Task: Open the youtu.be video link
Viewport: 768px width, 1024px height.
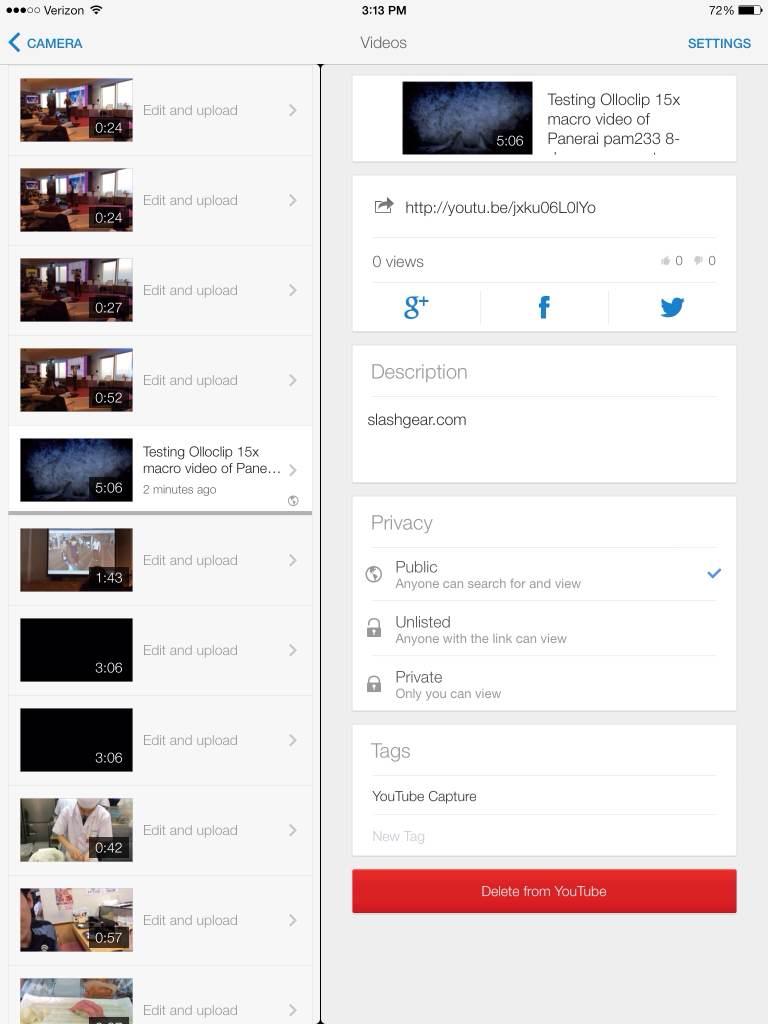Action: point(500,208)
